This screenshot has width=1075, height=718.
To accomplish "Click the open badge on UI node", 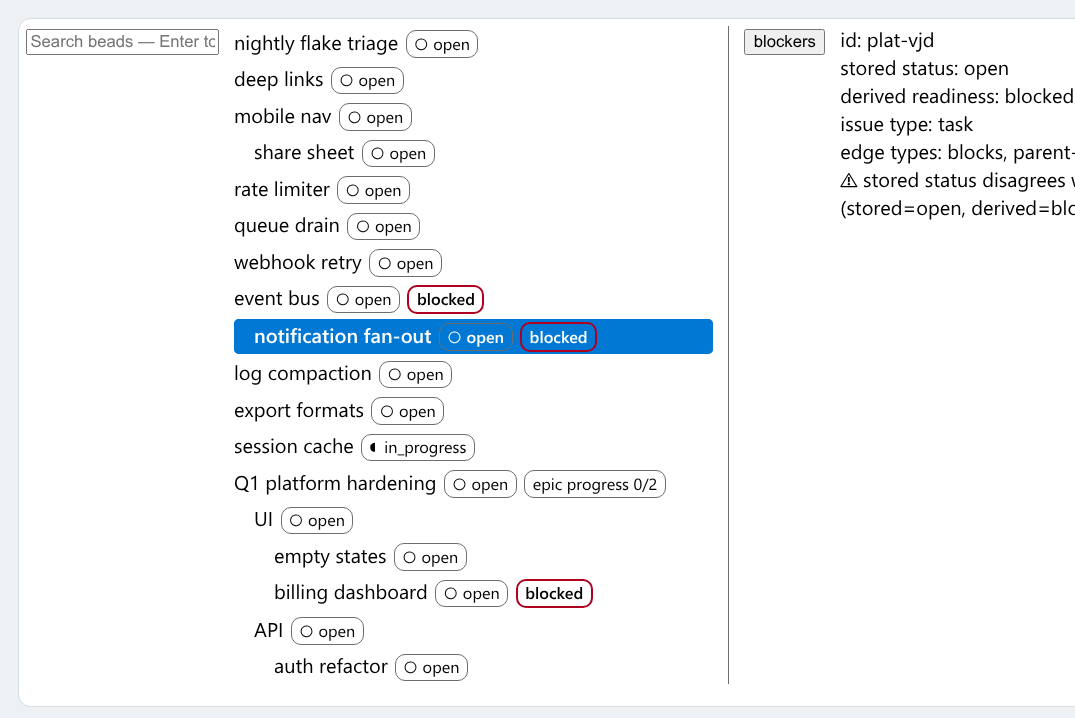I will 317,520.
